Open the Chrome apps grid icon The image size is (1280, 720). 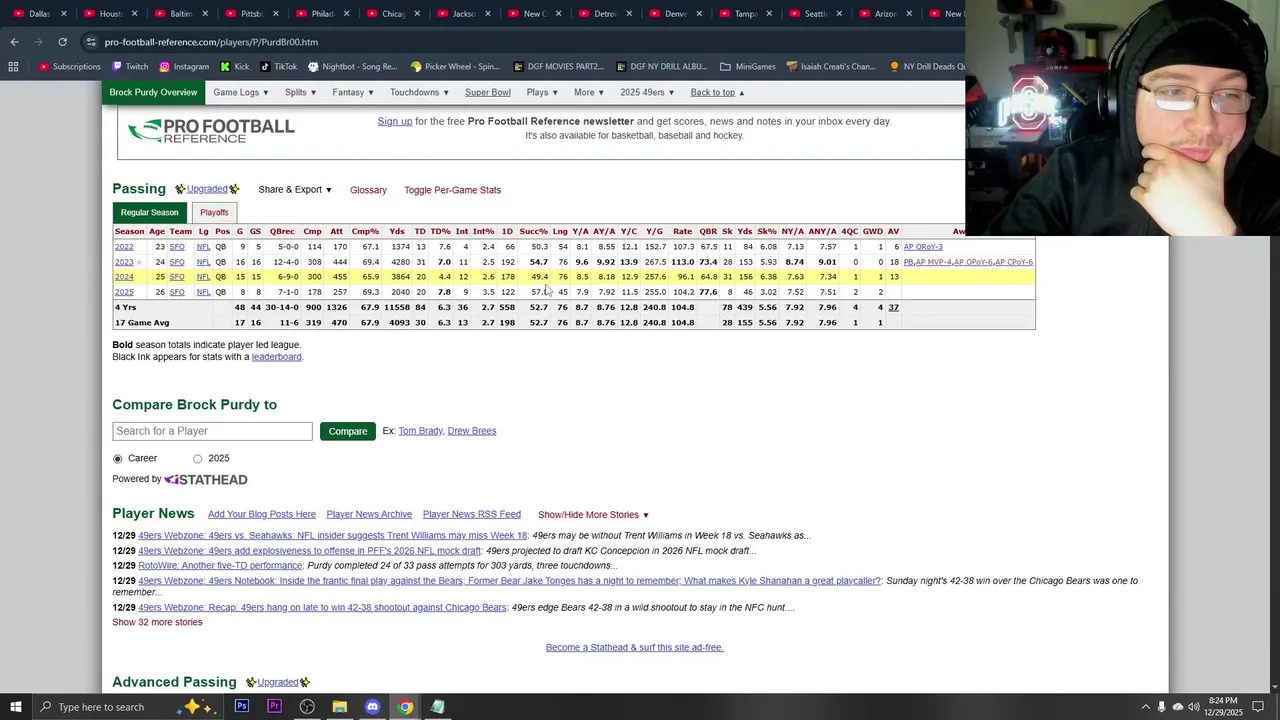[13, 67]
